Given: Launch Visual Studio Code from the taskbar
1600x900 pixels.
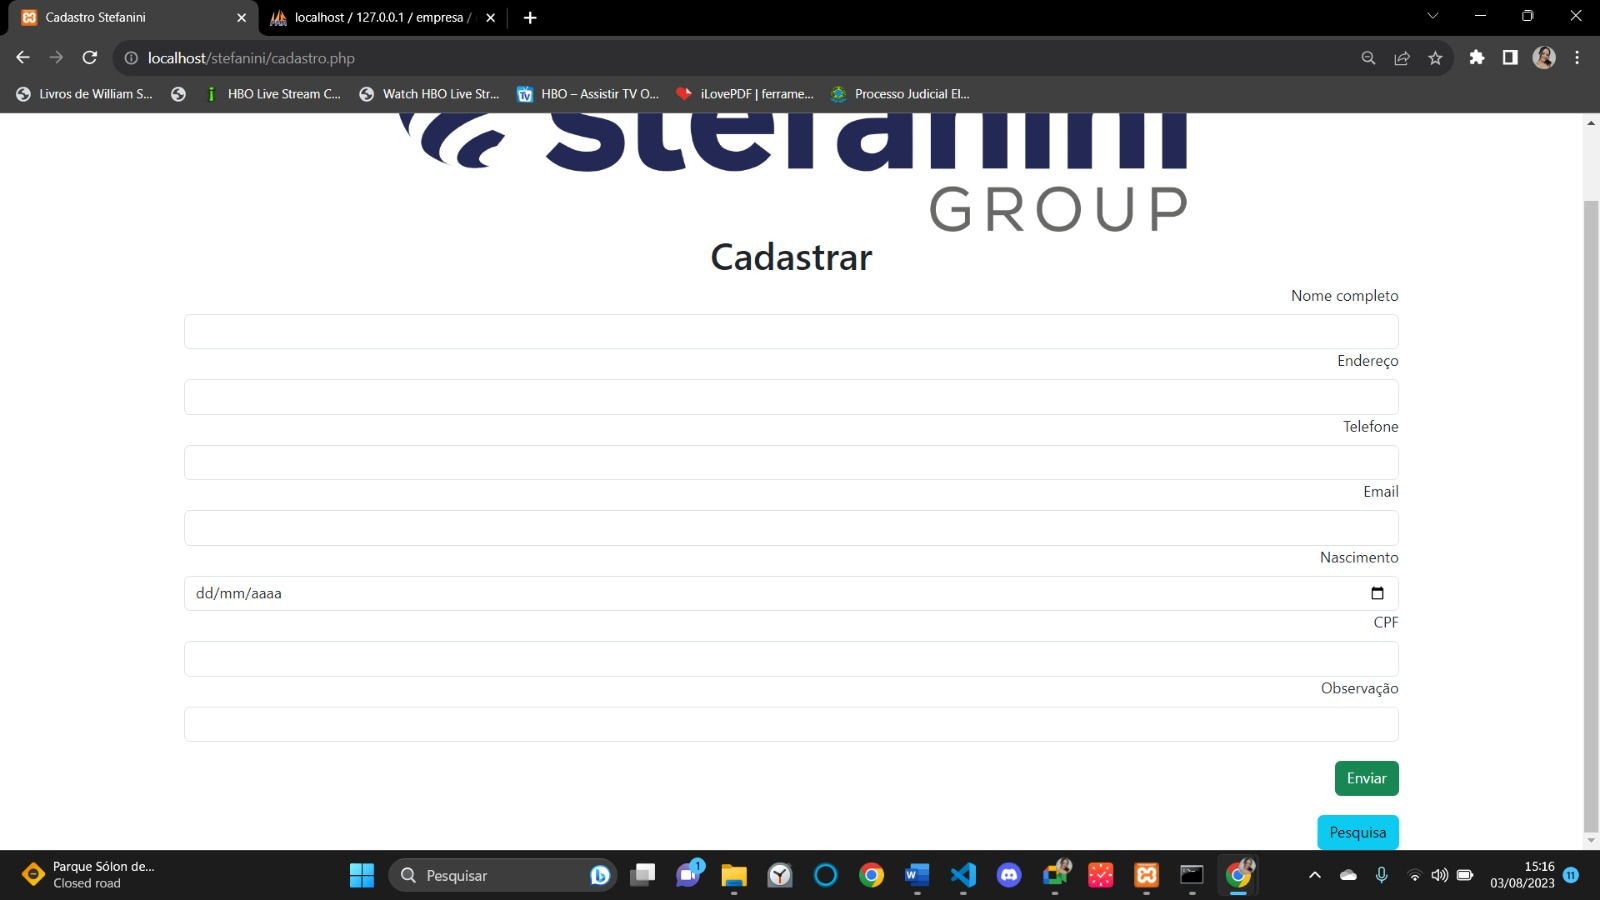Looking at the screenshot, I should [963, 875].
